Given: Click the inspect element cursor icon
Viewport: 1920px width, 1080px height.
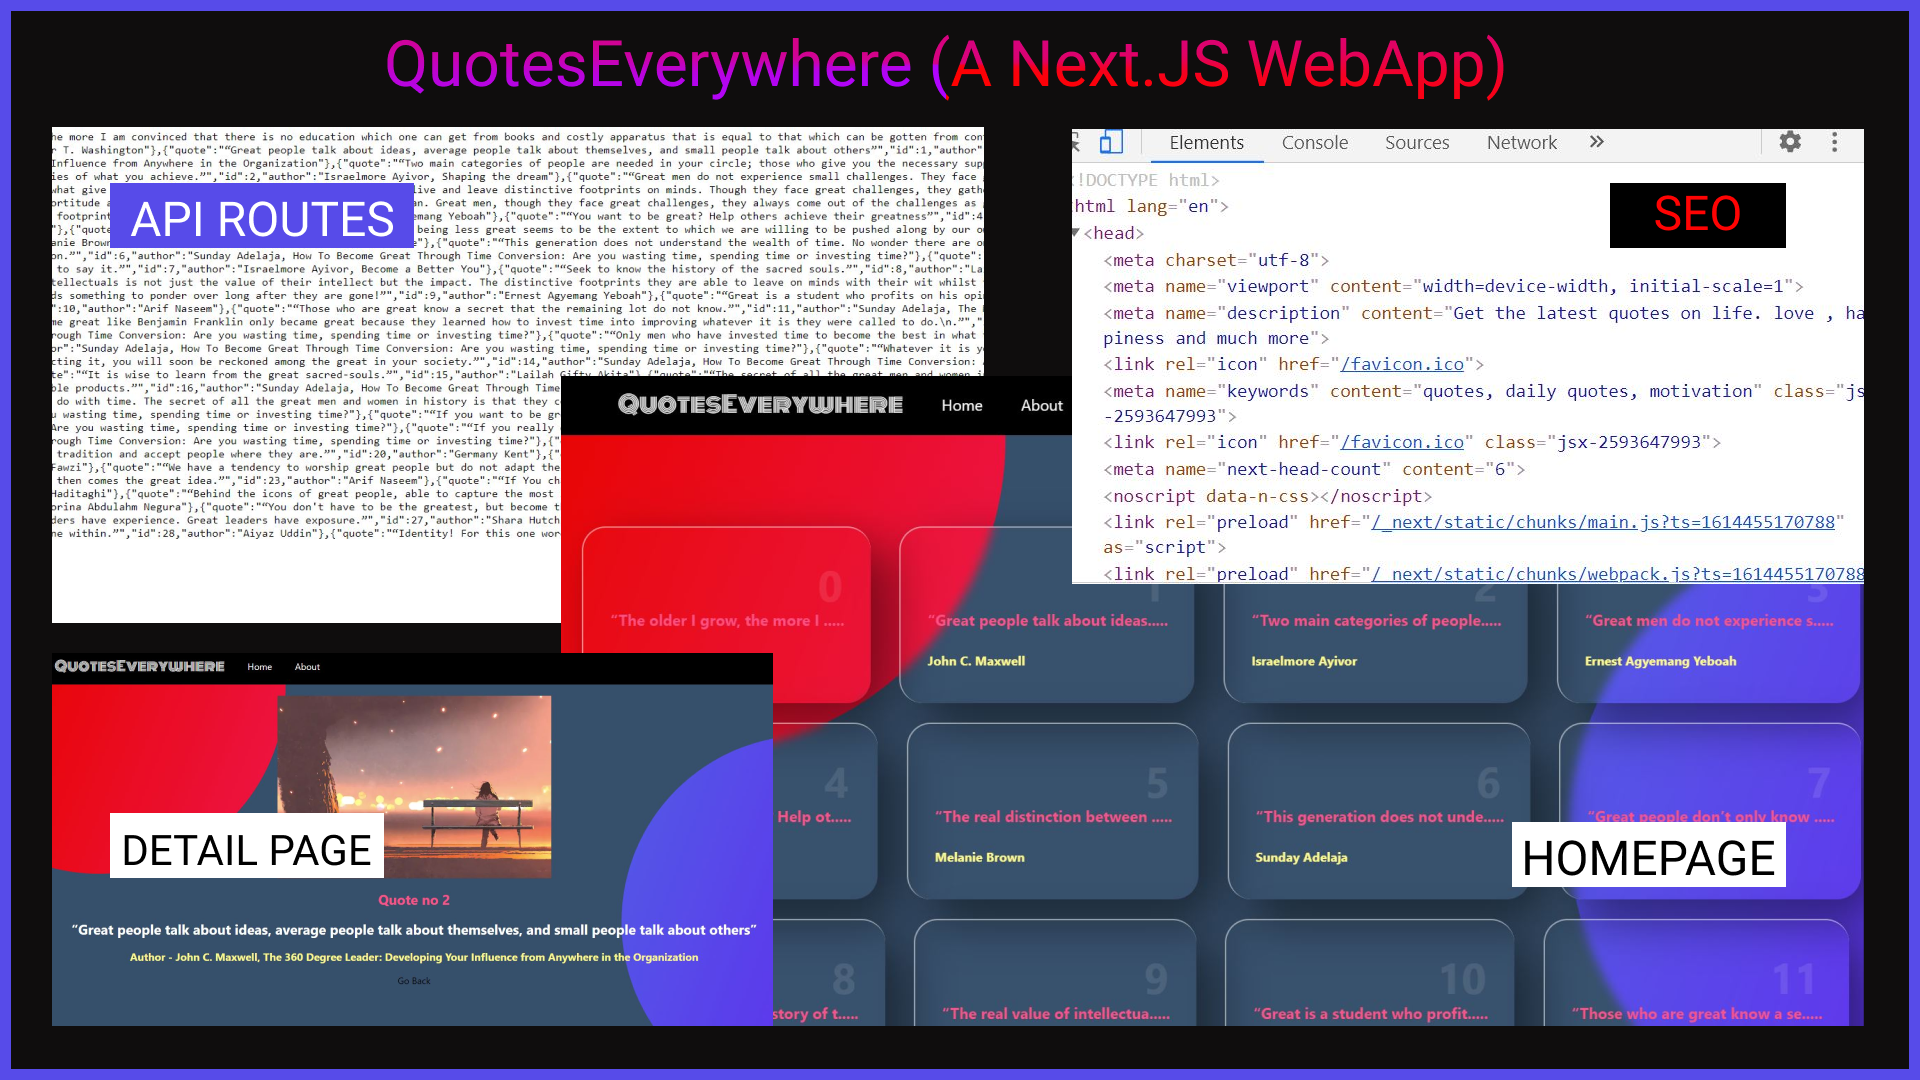Looking at the screenshot, I should click(1076, 142).
